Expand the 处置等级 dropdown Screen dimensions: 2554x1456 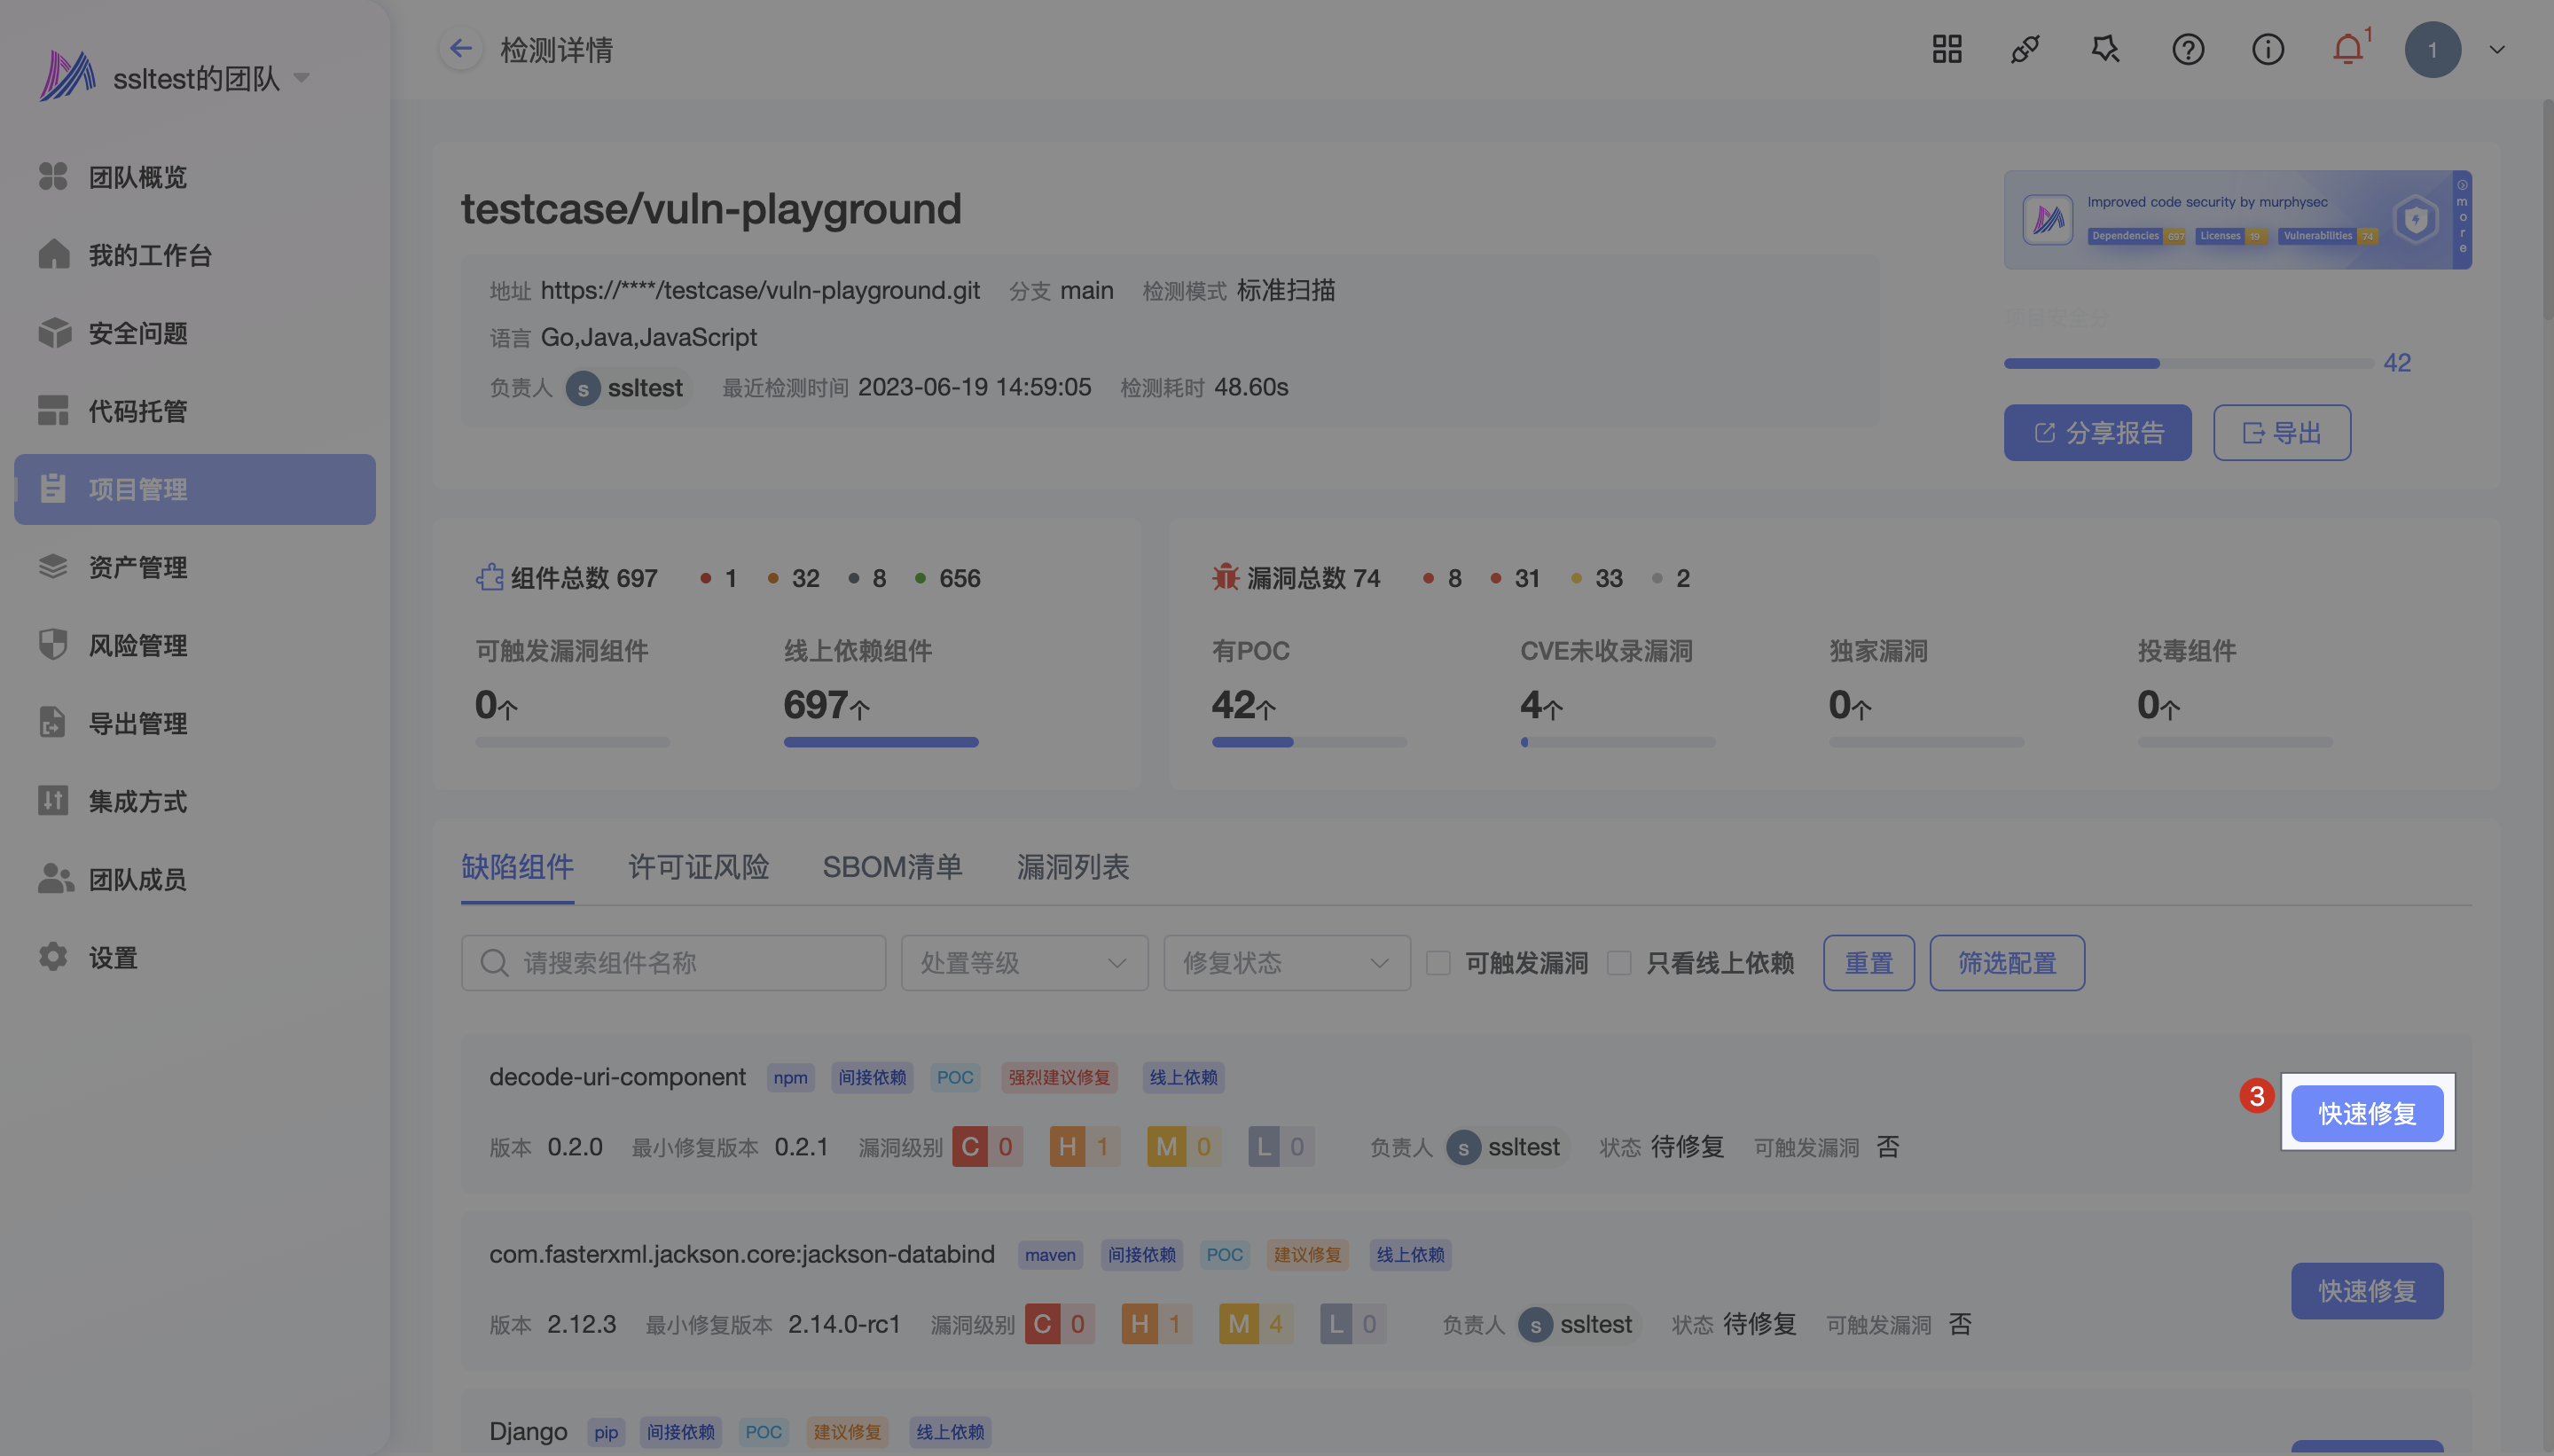click(x=1024, y=963)
